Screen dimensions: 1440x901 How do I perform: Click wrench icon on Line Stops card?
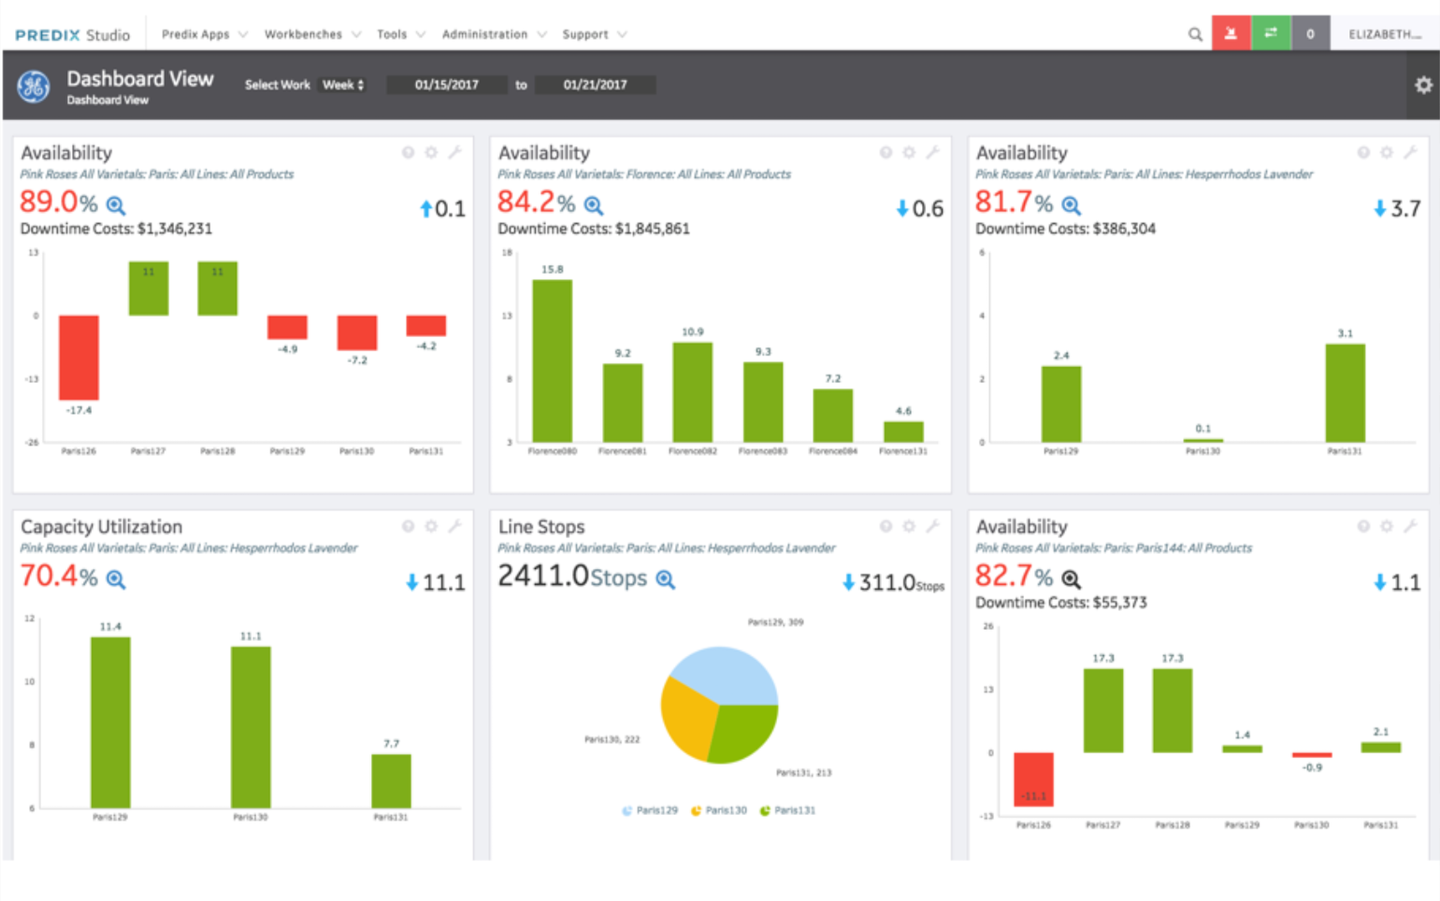click(932, 526)
